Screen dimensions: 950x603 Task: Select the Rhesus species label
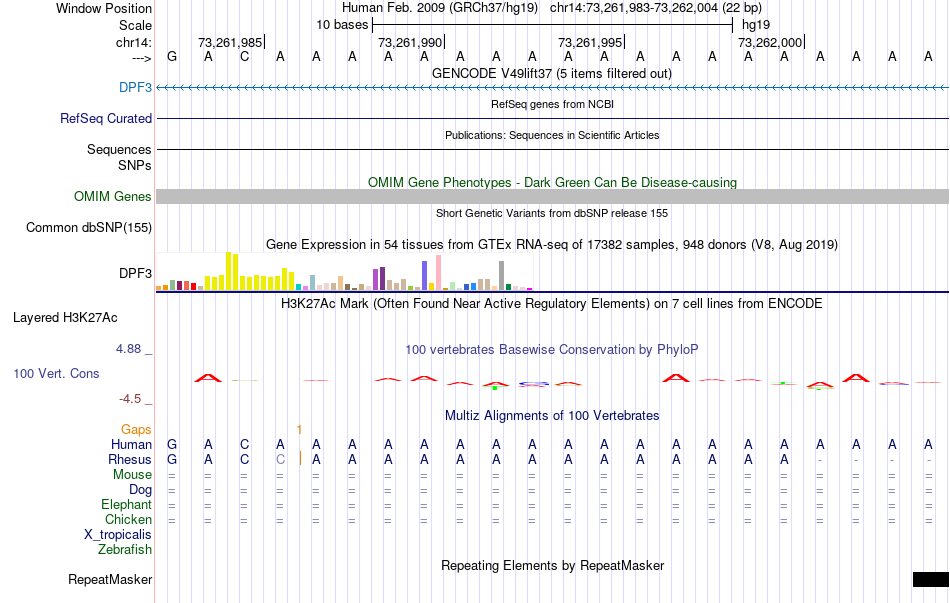point(130,459)
